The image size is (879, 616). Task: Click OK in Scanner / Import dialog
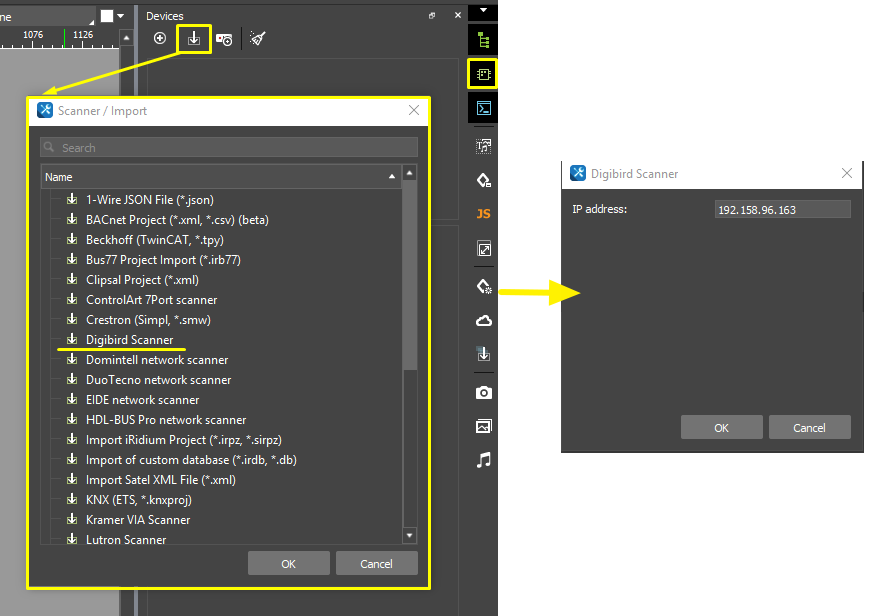[288, 564]
